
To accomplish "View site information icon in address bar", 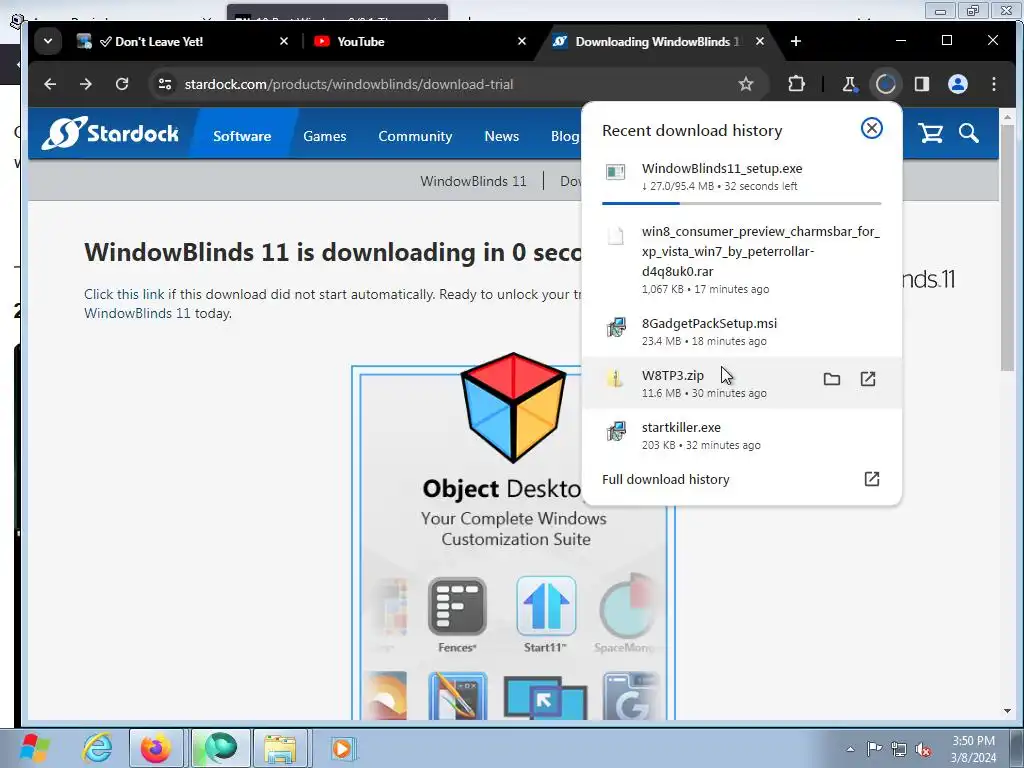I will point(165,84).
